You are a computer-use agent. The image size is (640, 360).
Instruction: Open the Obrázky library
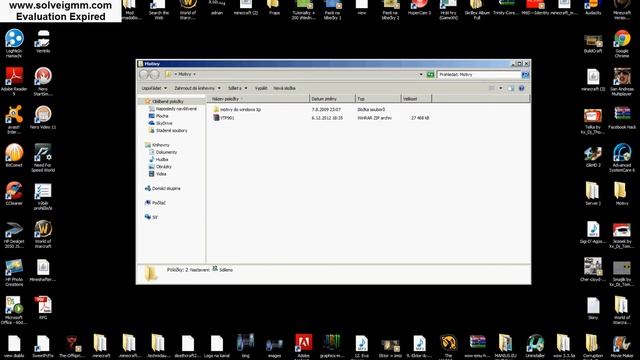tap(160, 167)
